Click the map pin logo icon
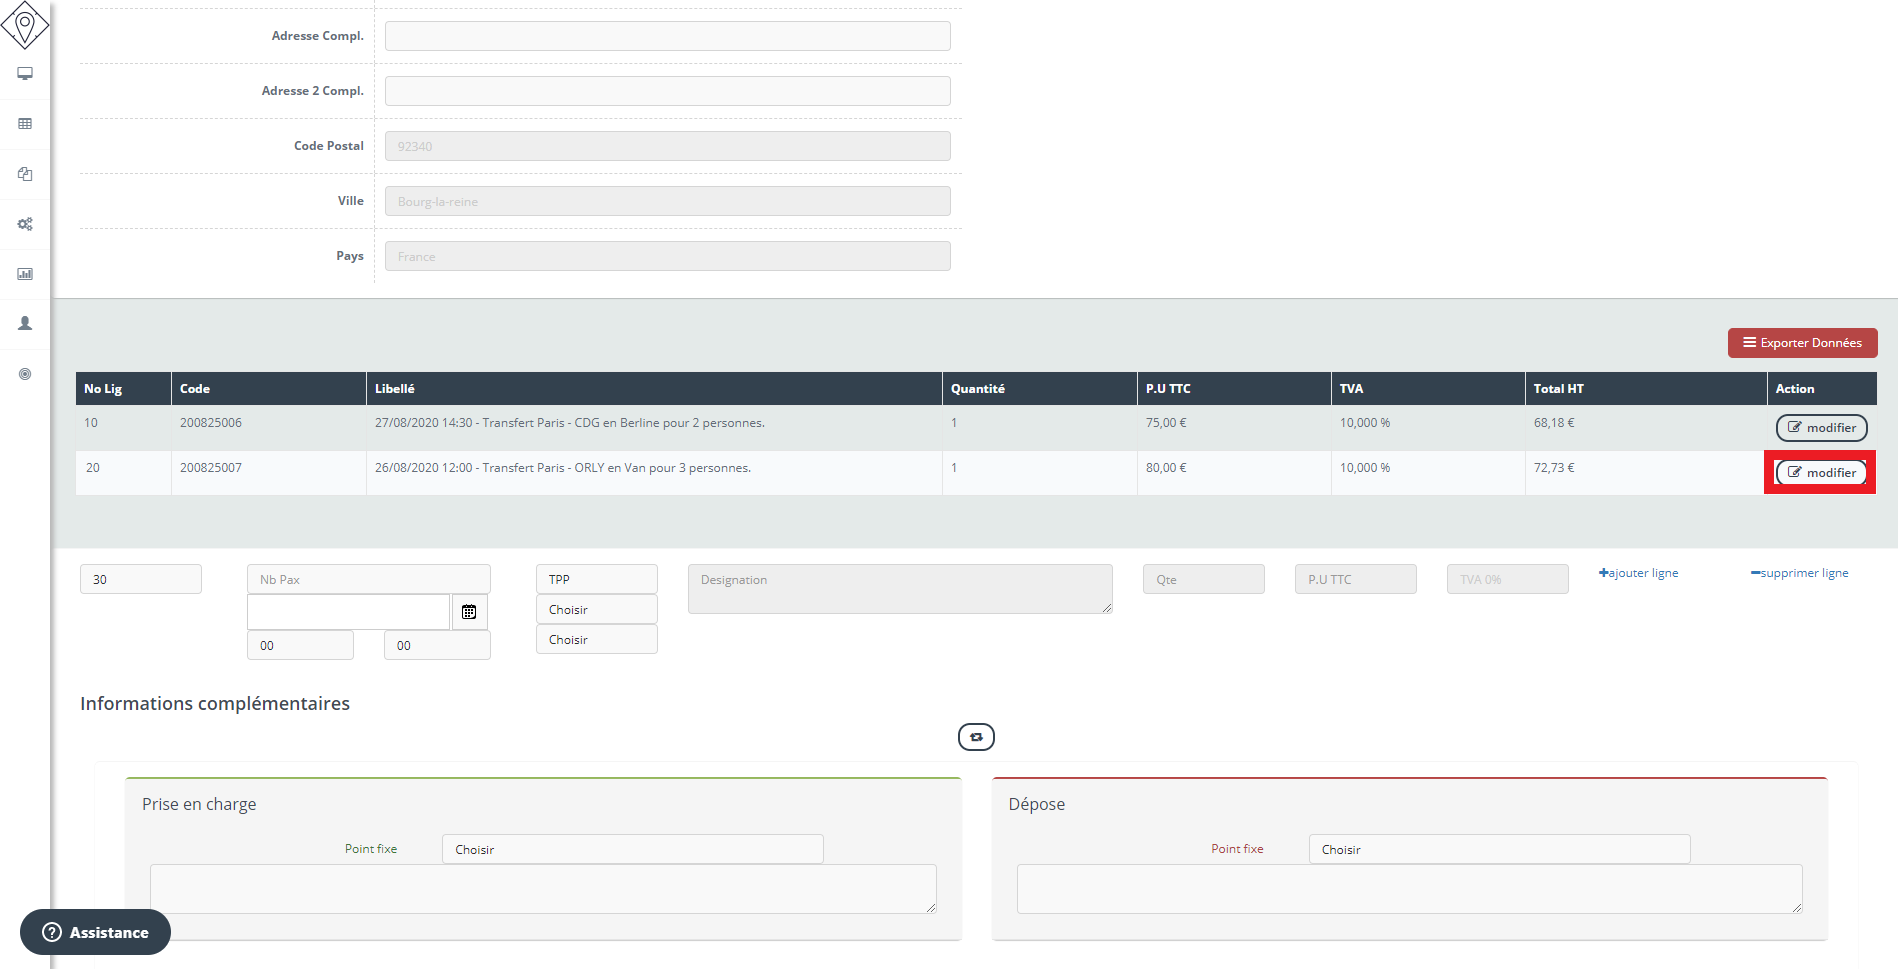Screen dimensions: 1898x969 click(x=25, y=24)
